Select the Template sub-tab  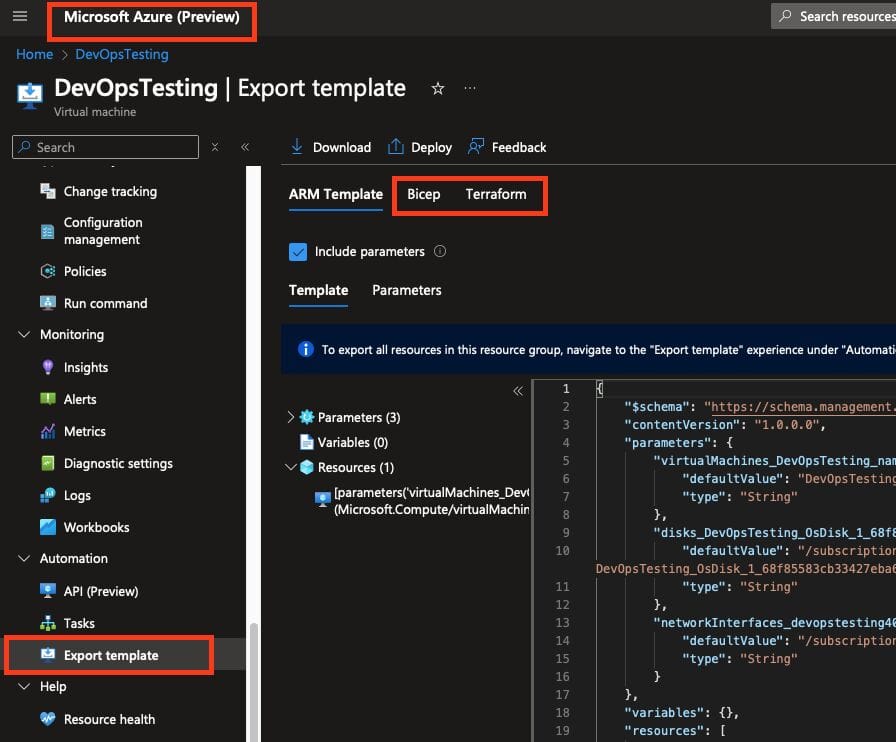[318, 290]
